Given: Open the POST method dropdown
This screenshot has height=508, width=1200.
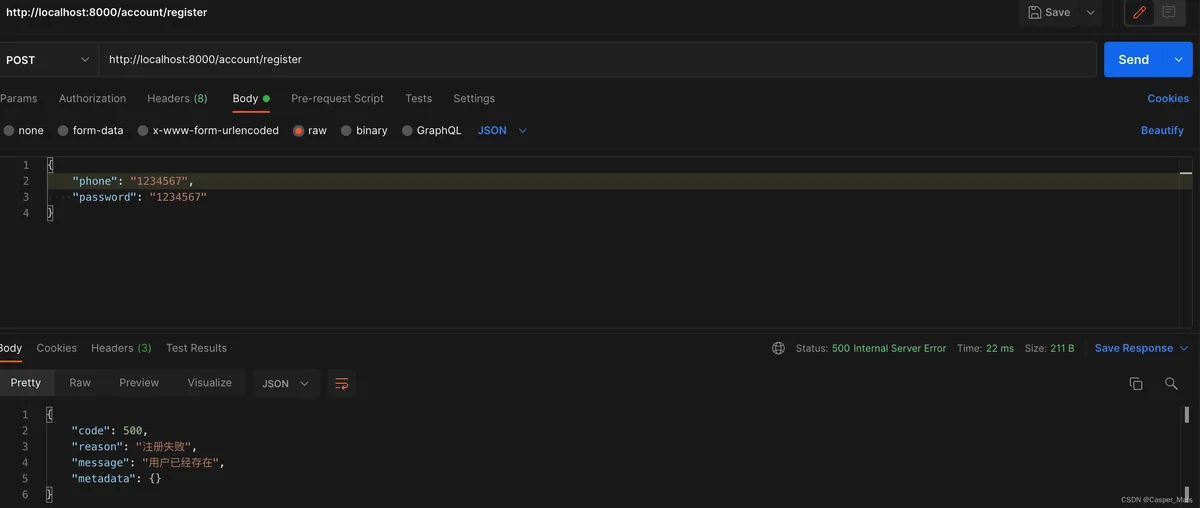Looking at the screenshot, I should [48, 60].
